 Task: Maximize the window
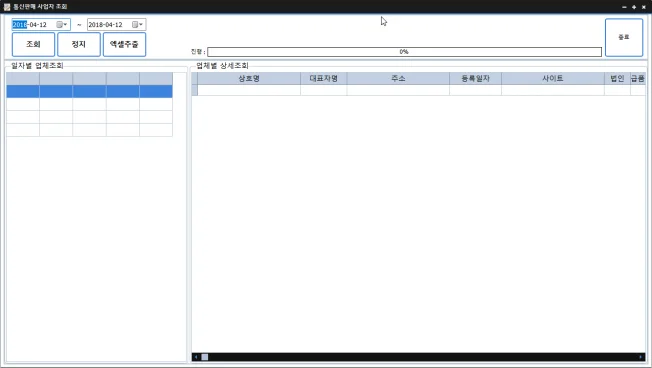tap(634, 7)
